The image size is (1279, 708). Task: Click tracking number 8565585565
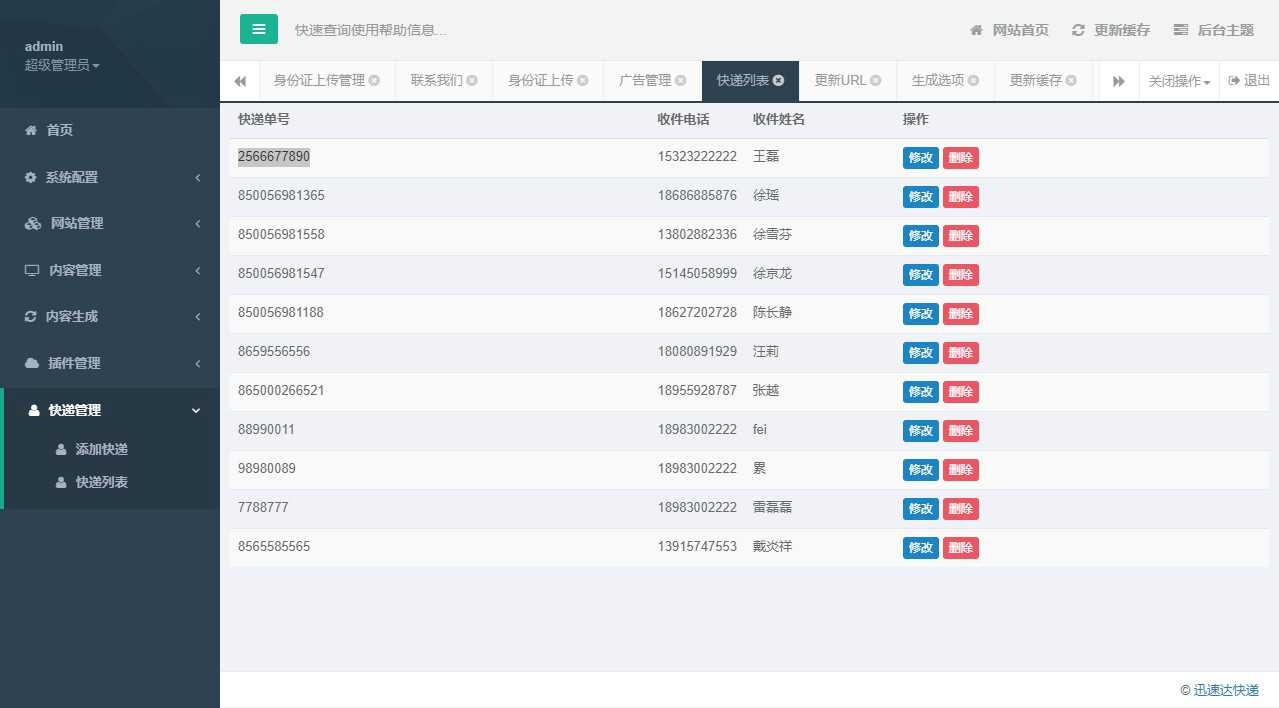coord(274,546)
